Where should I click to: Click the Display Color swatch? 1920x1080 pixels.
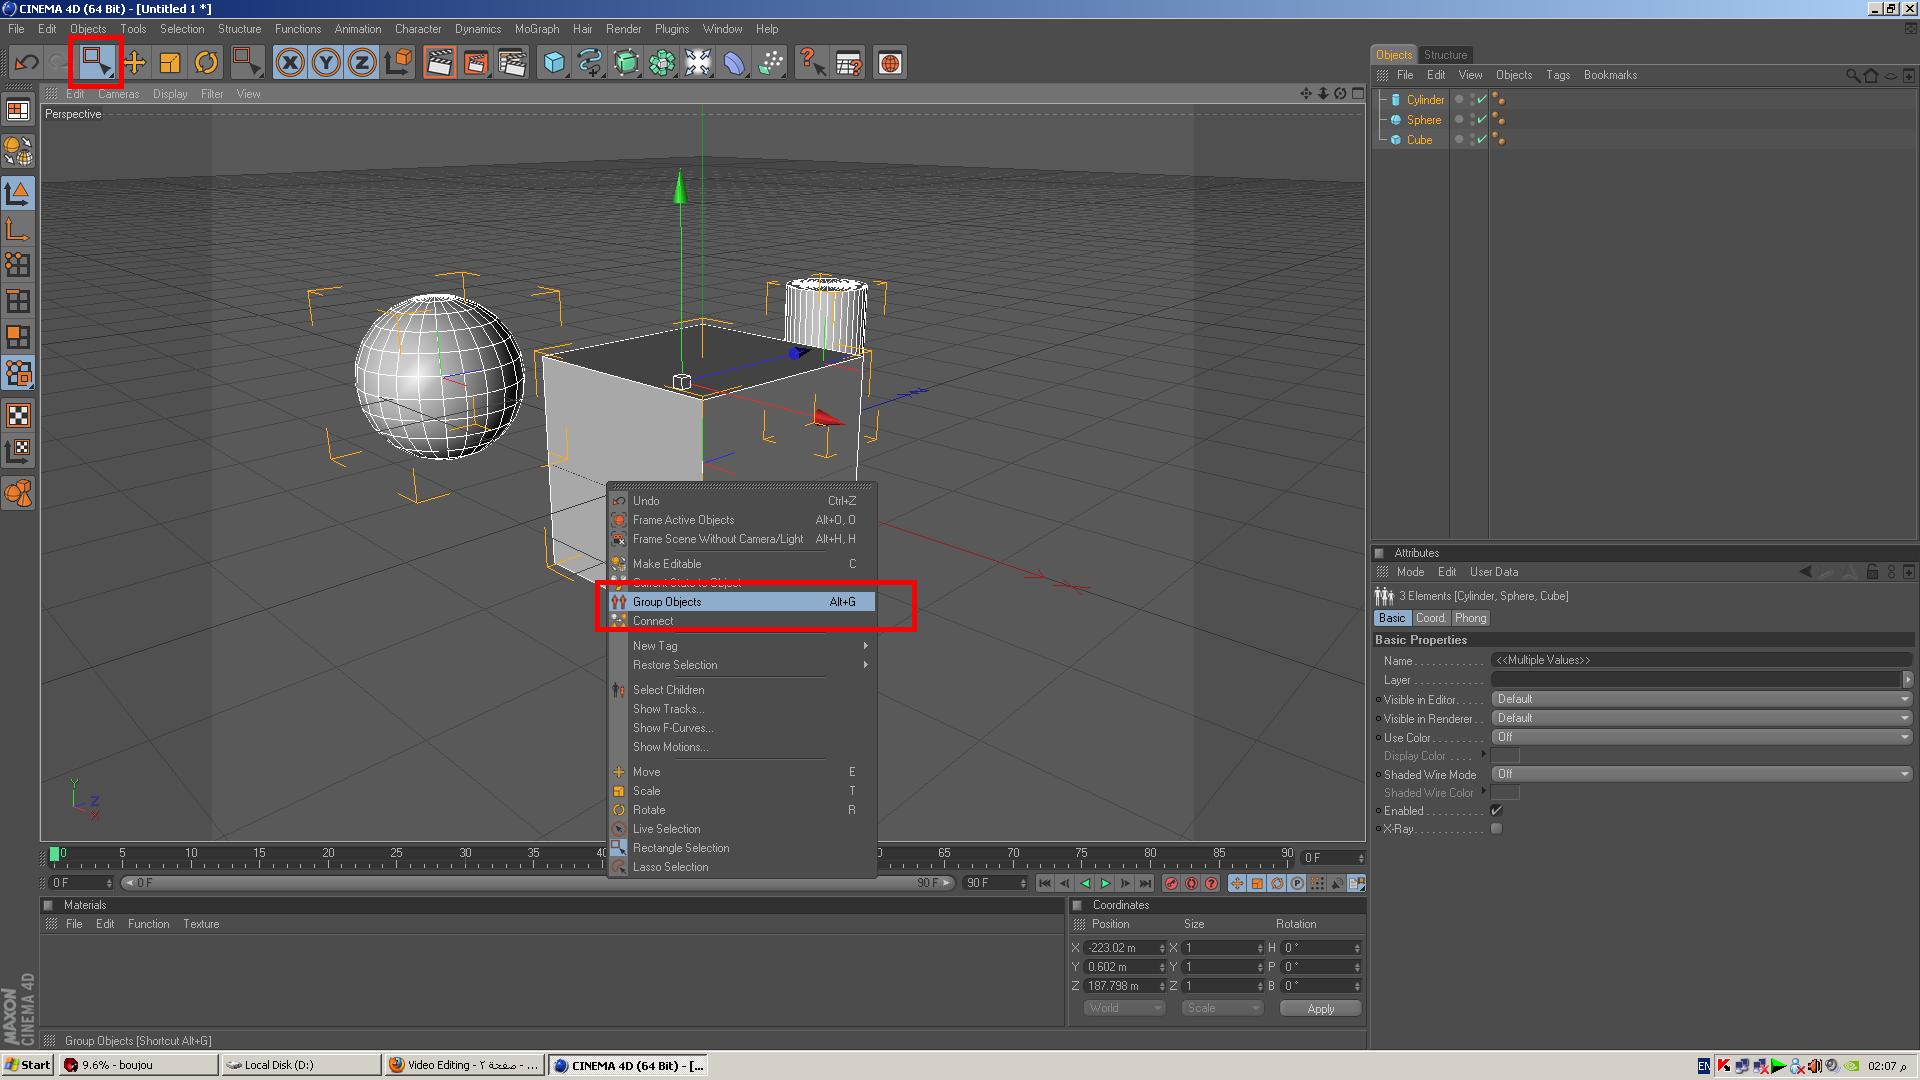pos(1505,756)
